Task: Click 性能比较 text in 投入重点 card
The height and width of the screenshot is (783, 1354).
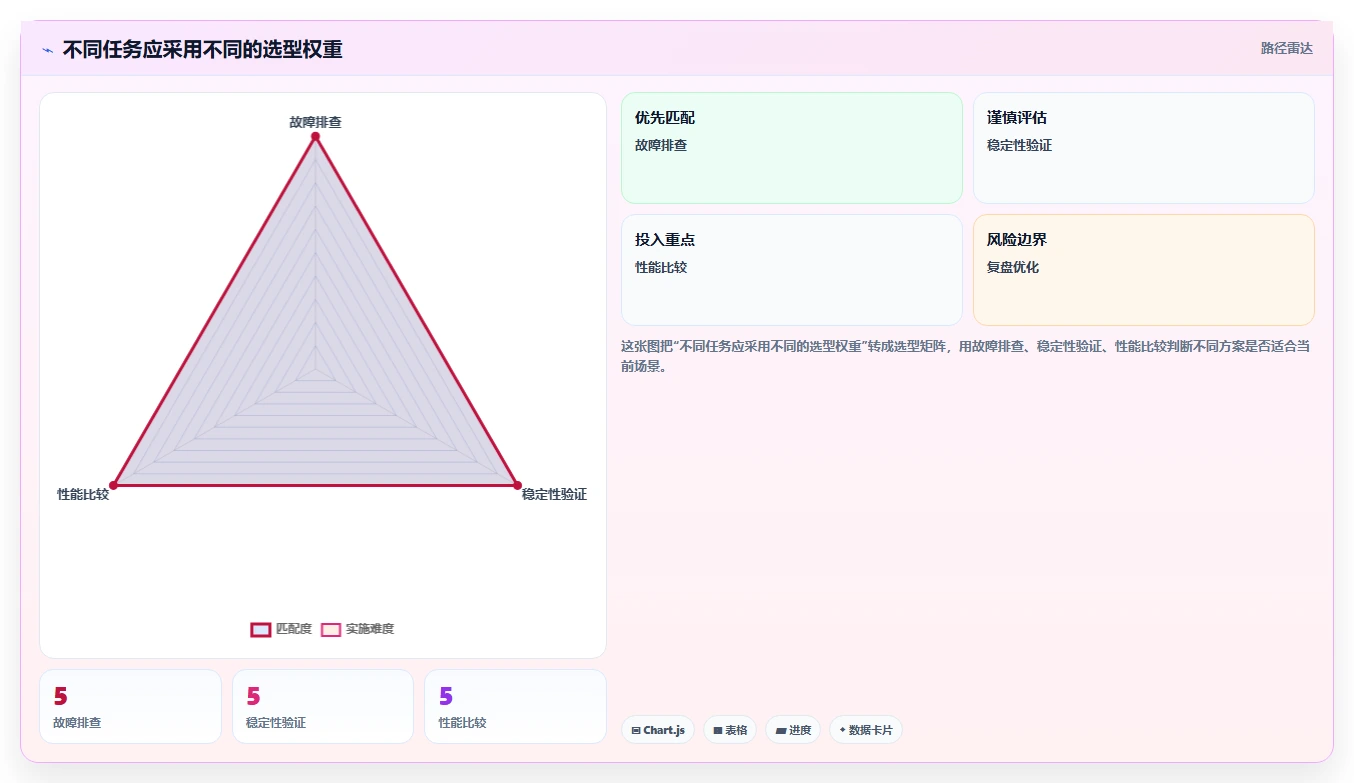Action: point(661,267)
